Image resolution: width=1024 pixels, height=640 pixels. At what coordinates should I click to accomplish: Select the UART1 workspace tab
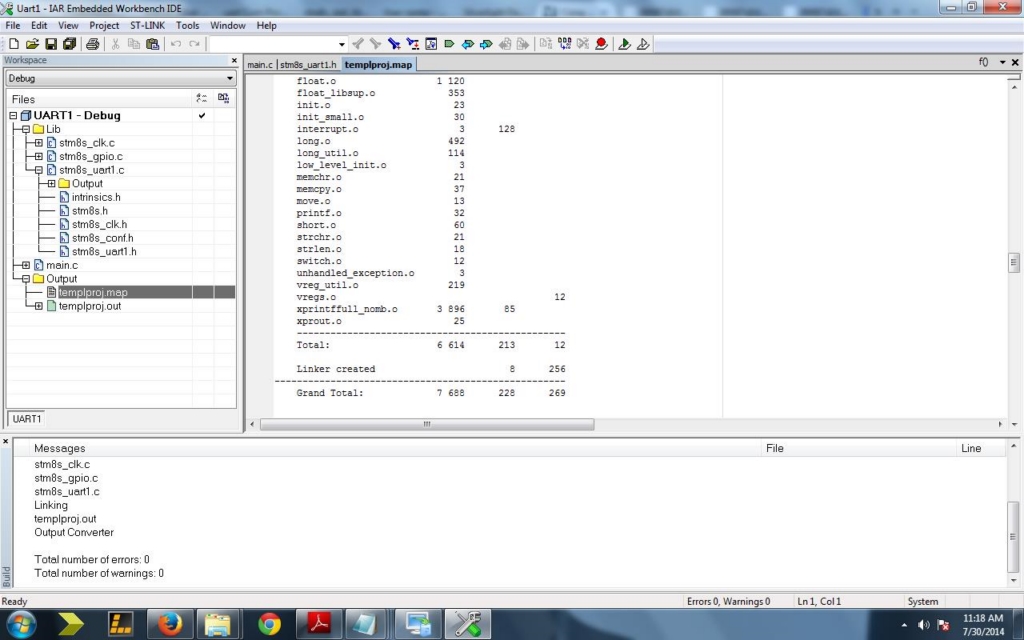tap(27, 419)
